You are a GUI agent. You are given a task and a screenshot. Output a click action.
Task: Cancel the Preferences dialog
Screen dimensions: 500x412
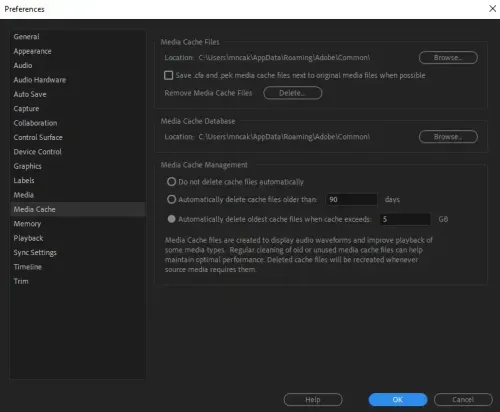coord(463,399)
